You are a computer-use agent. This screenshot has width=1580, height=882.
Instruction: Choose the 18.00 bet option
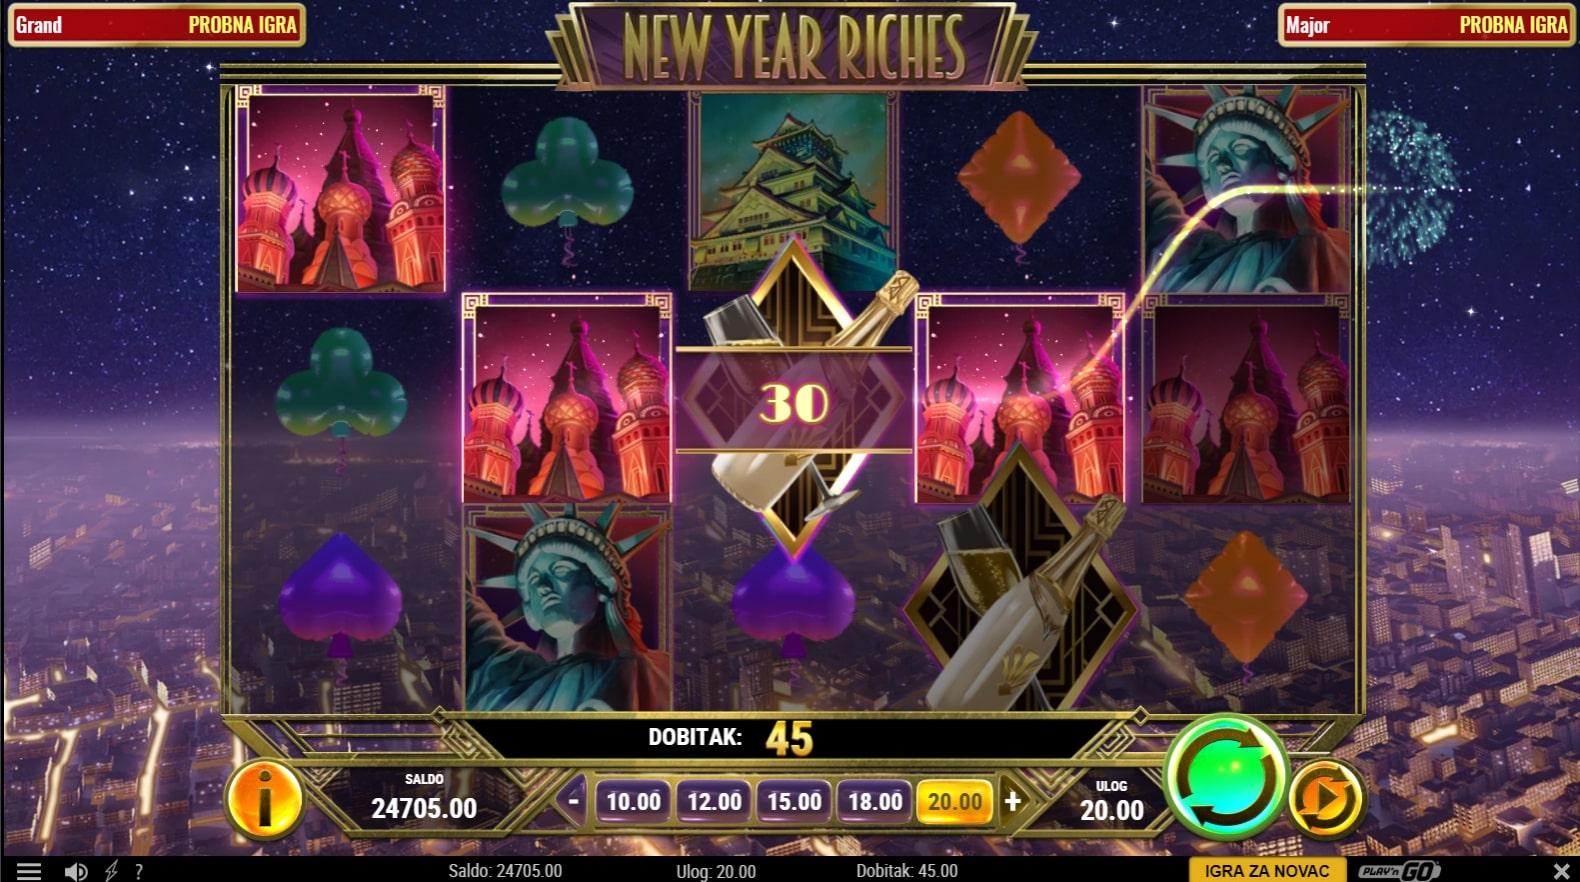[x=875, y=802]
